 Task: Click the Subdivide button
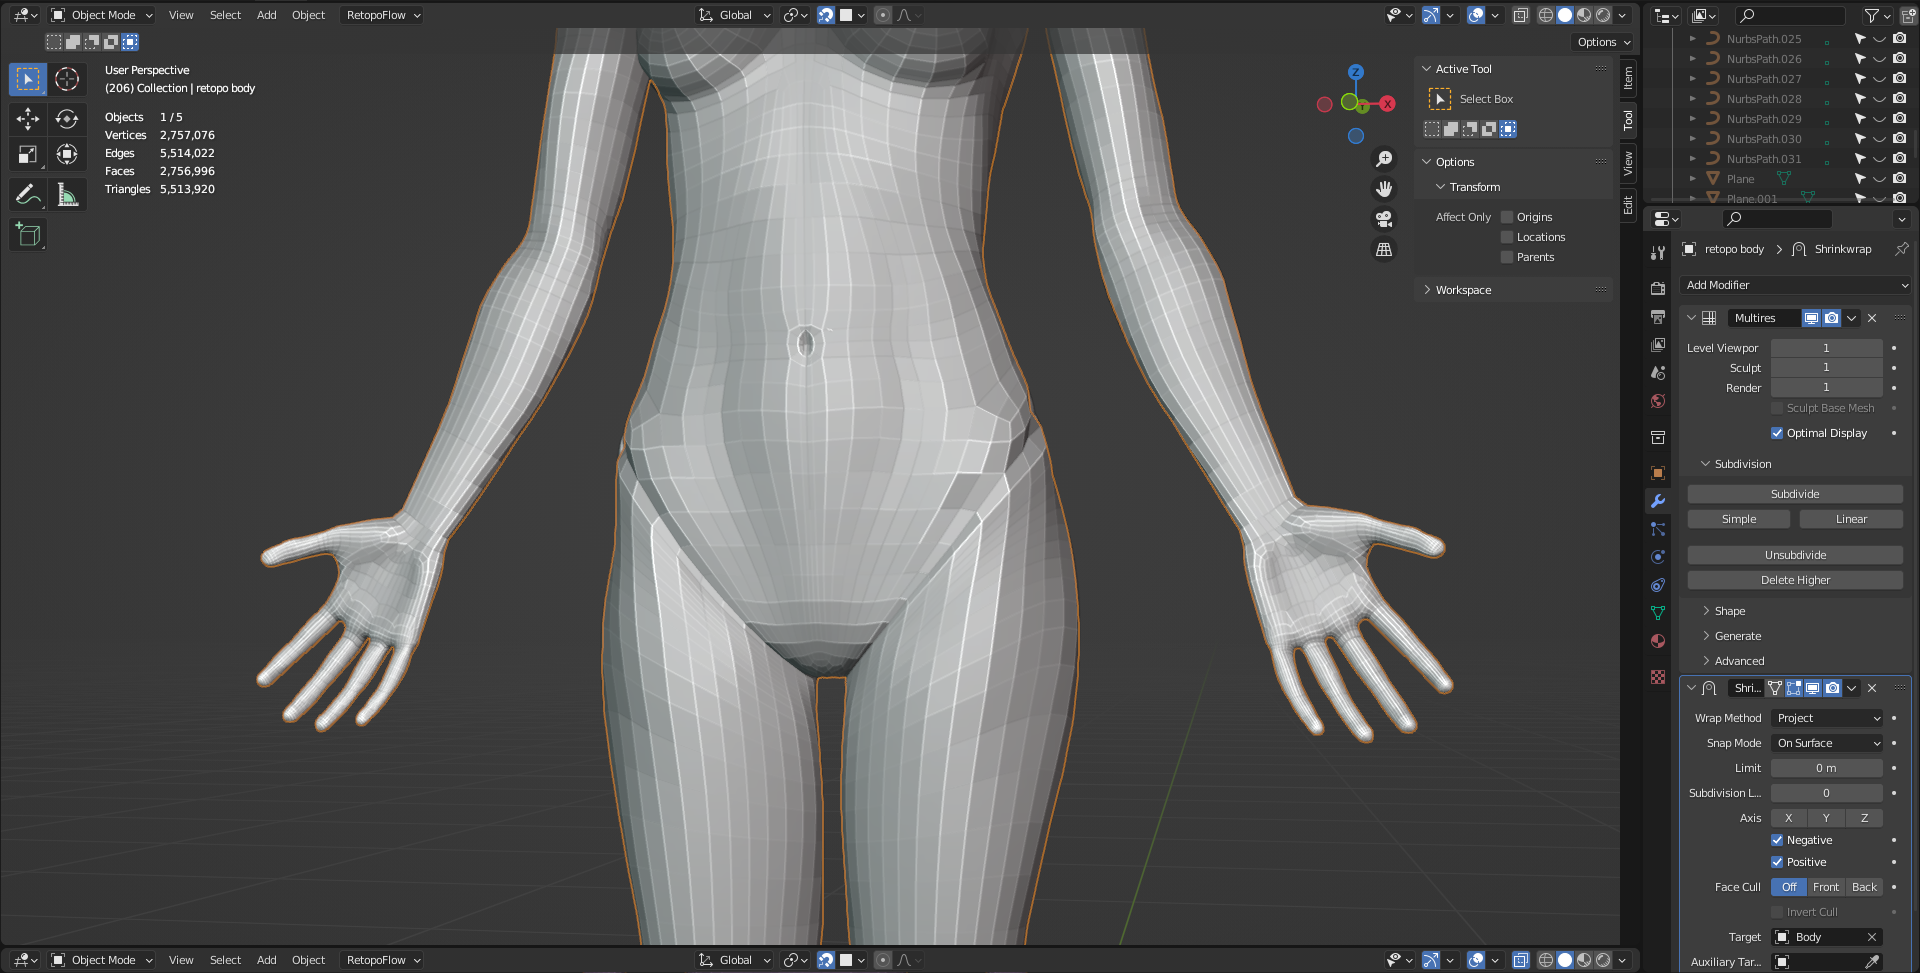tap(1794, 494)
